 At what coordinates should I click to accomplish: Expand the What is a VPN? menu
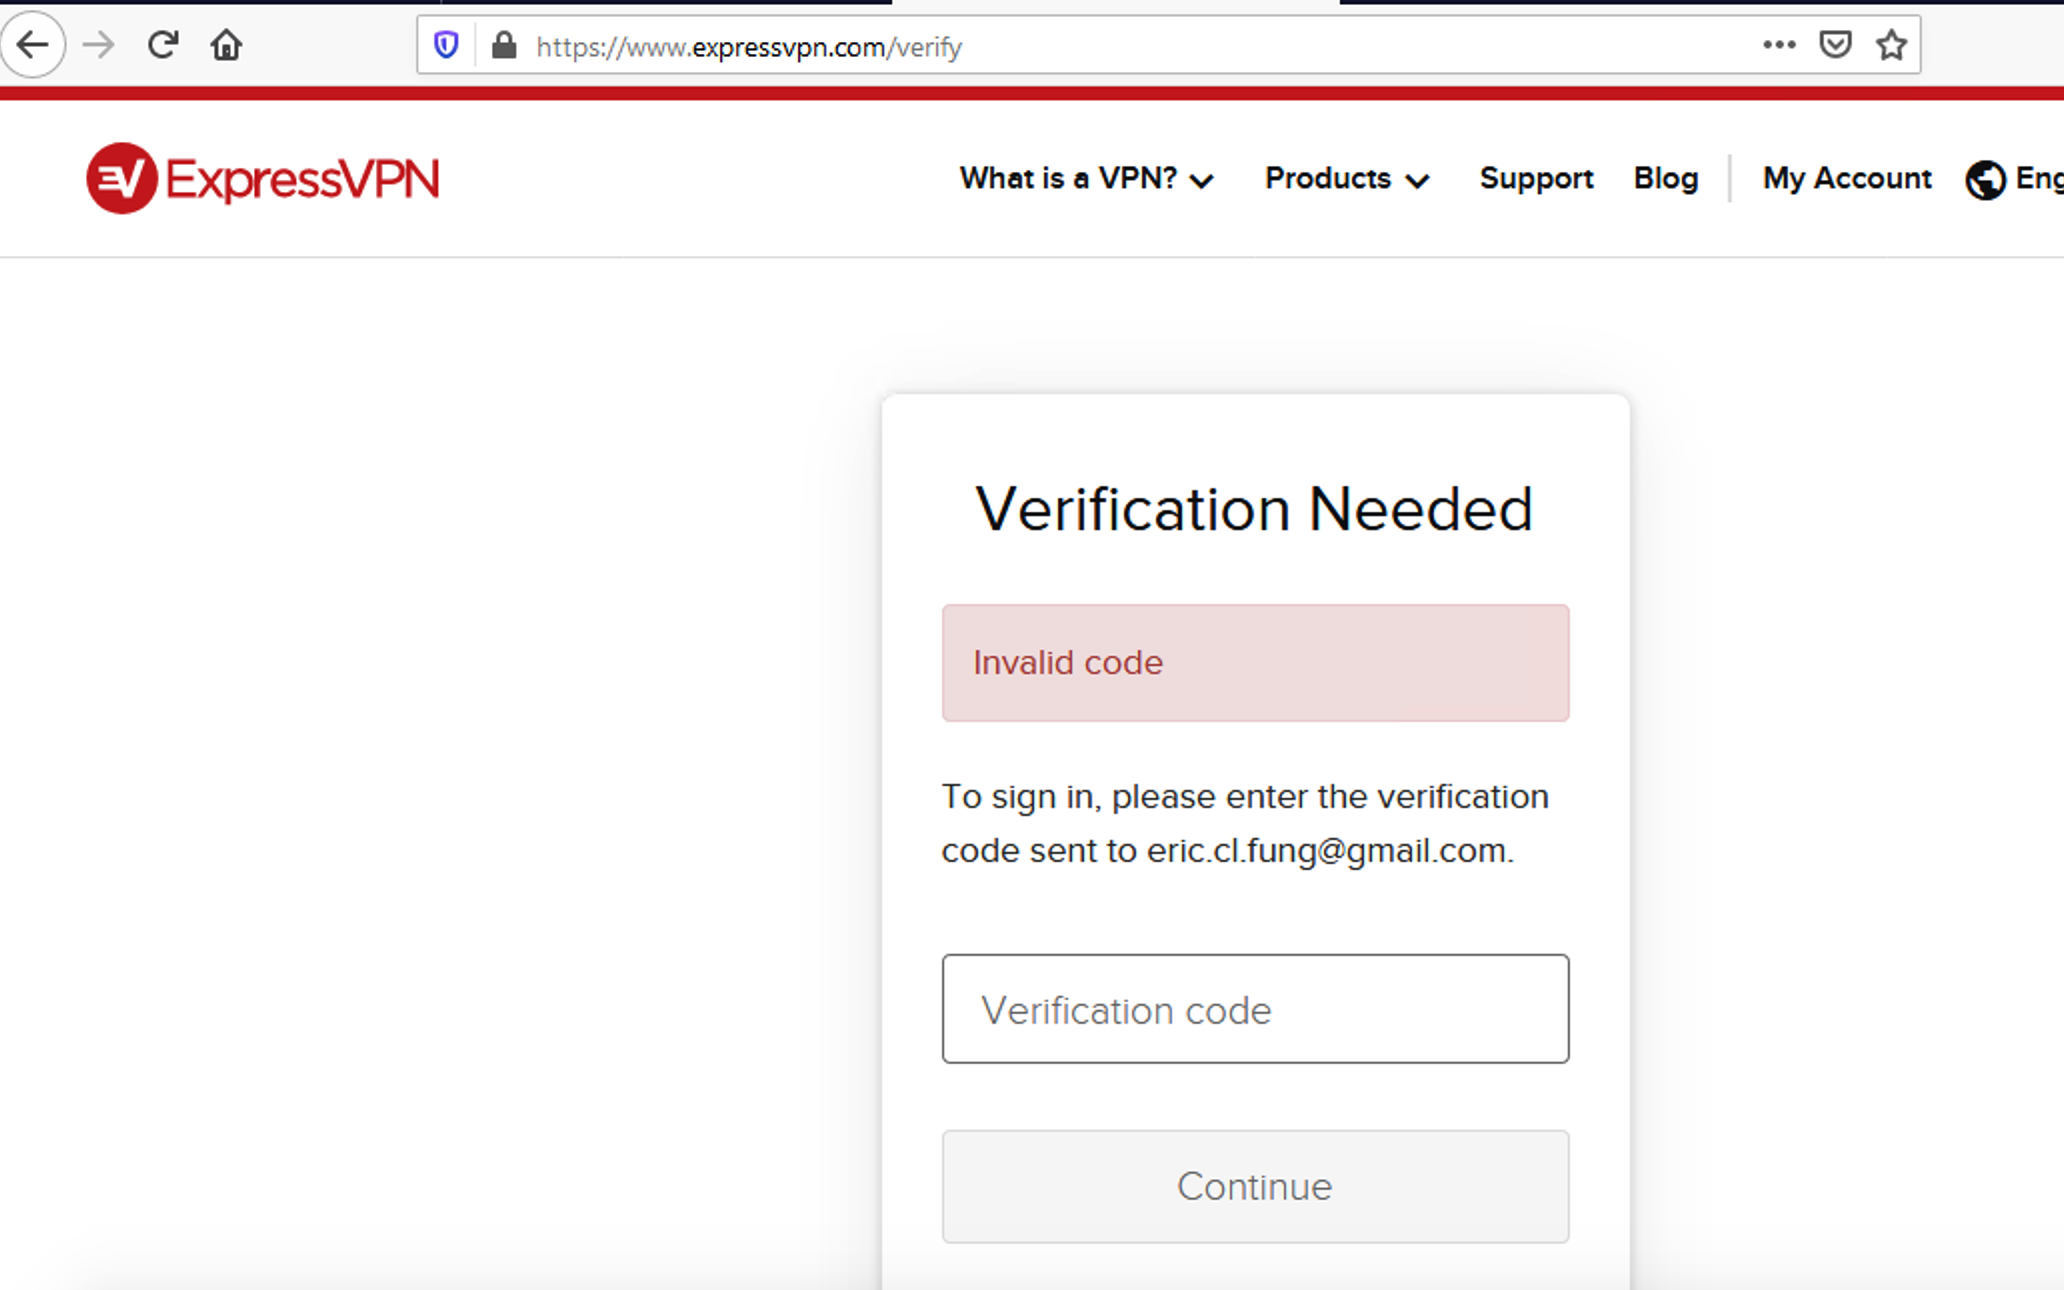(x=1086, y=179)
